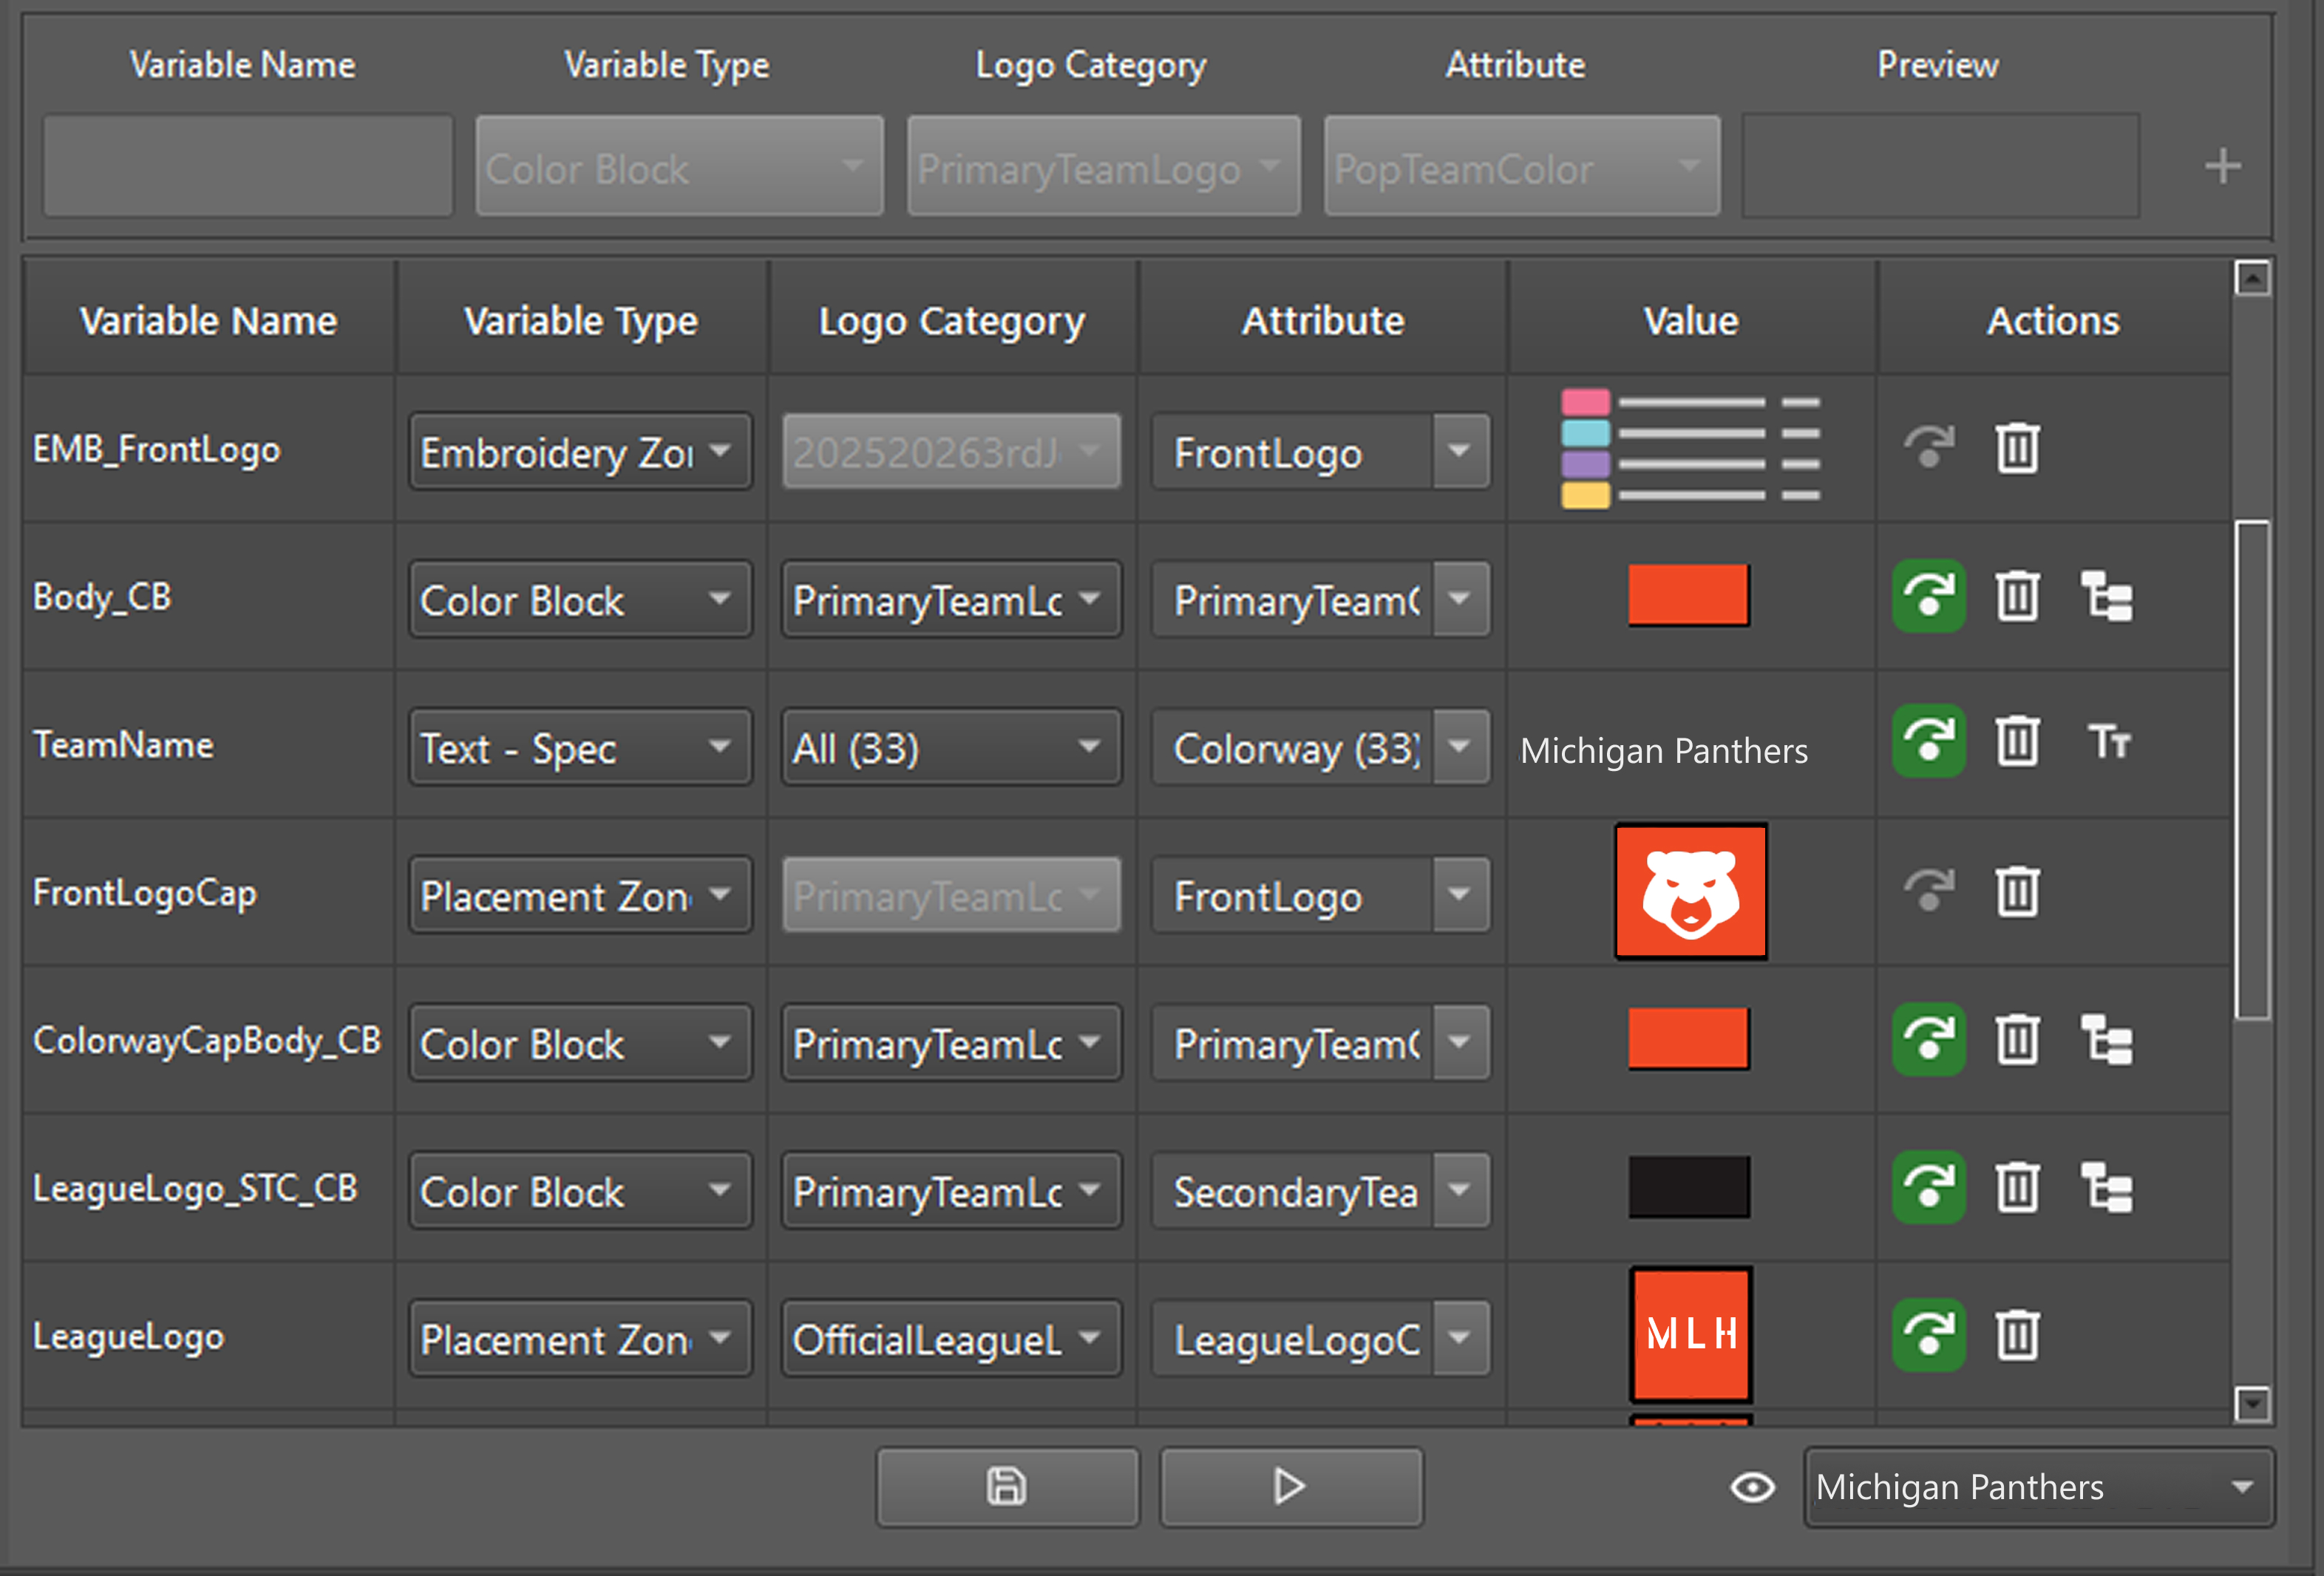Image resolution: width=2324 pixels, height=1576 pixels.
Task: Open LeagueLogoC attribute dropdown for LeagueLogo
Action: pos(1321,1339)
